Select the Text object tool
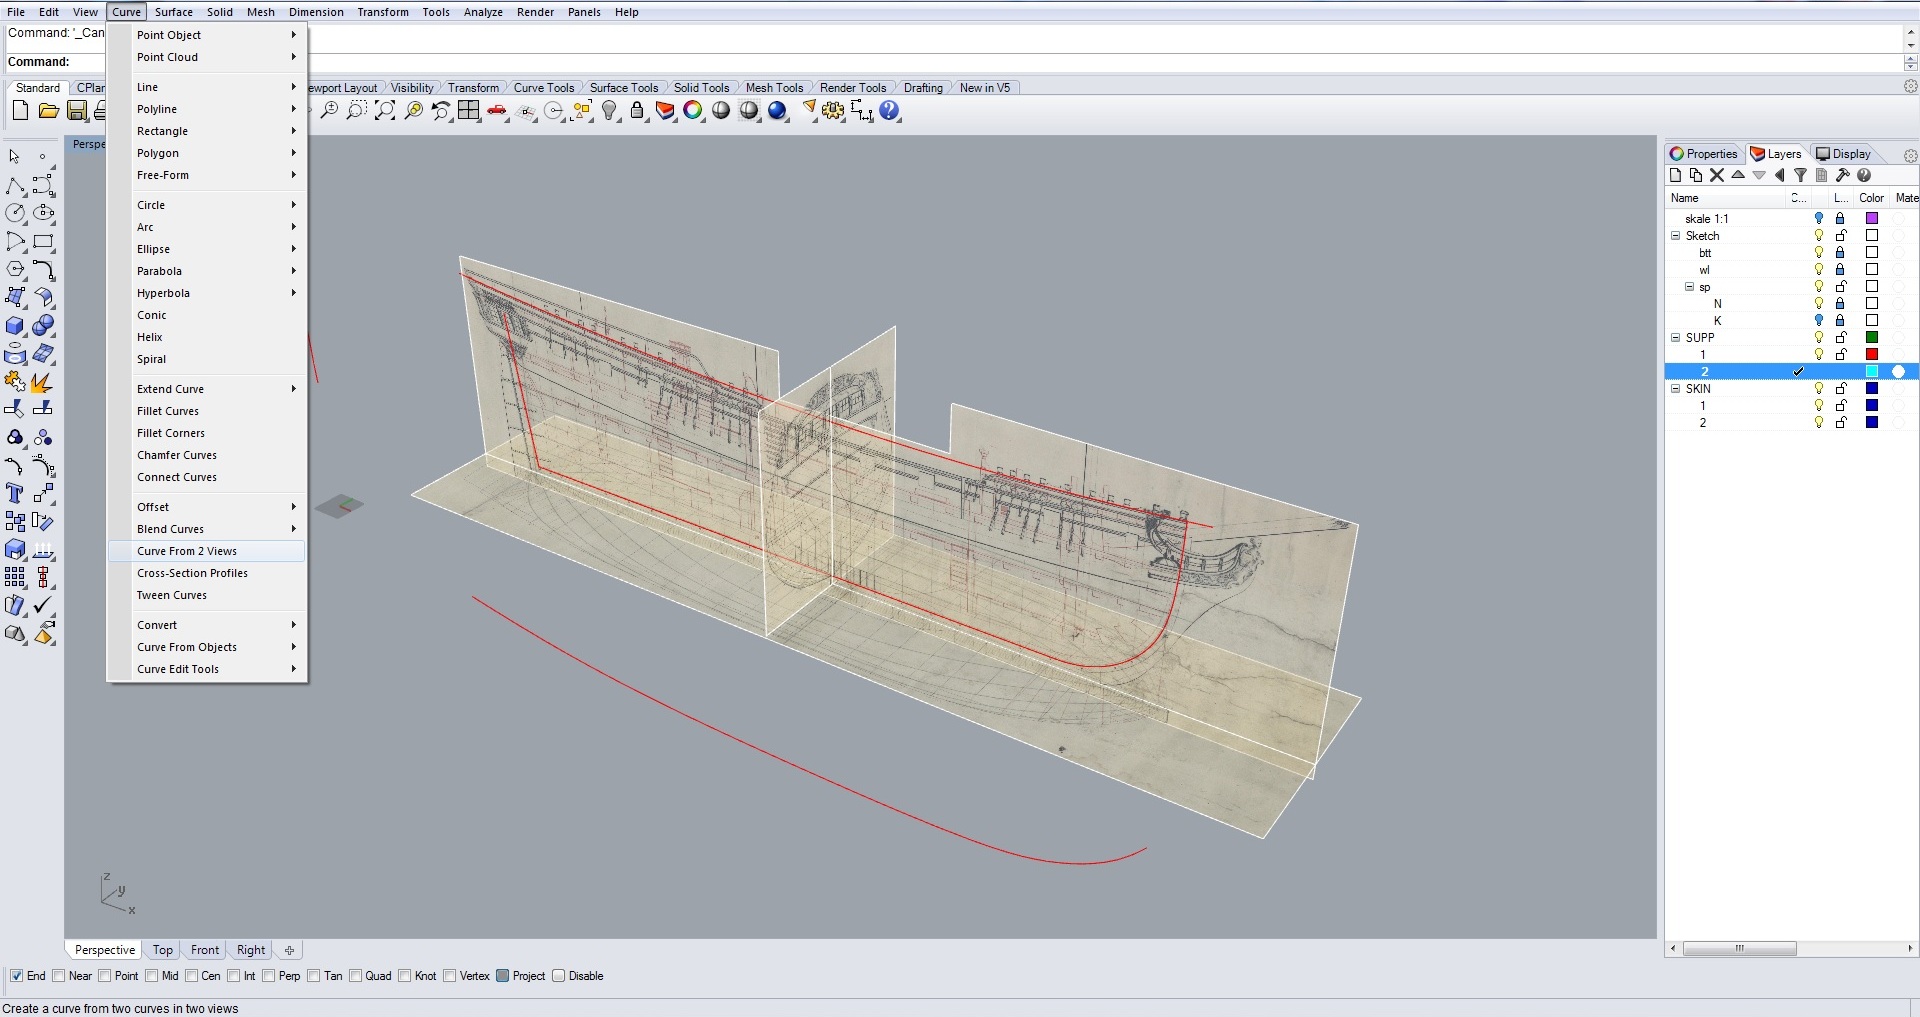 click(x=15, y=494)
